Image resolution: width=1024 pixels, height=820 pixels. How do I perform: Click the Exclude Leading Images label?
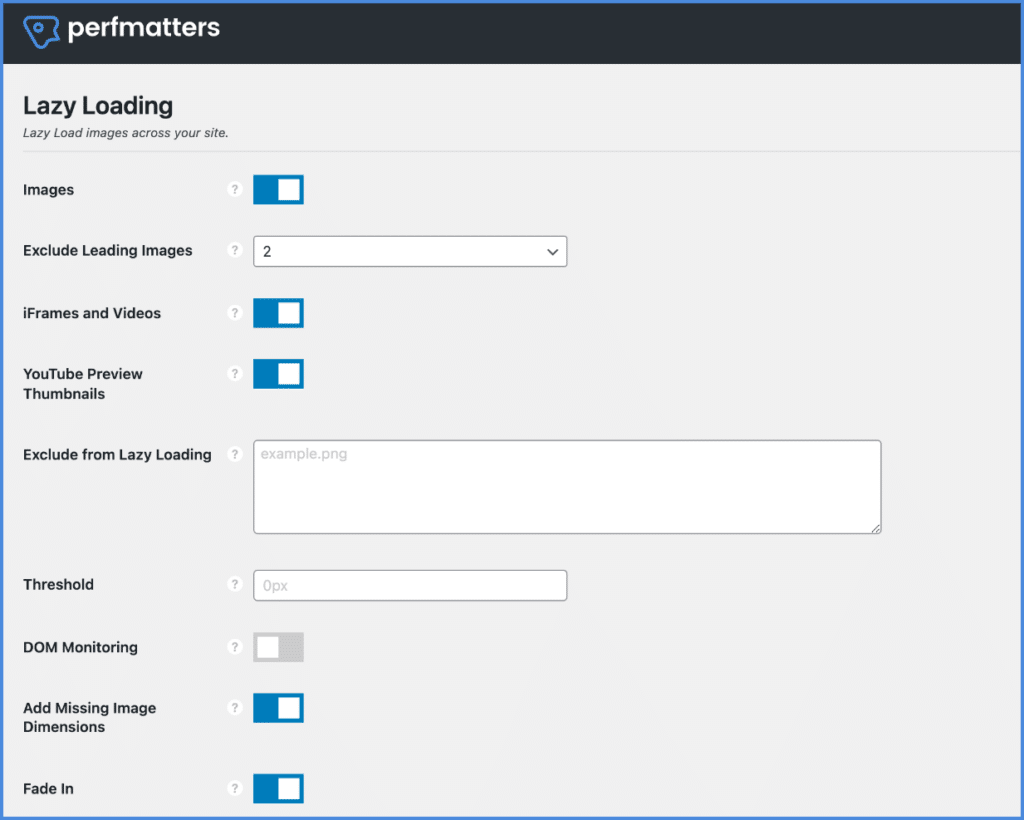[108, 251]
